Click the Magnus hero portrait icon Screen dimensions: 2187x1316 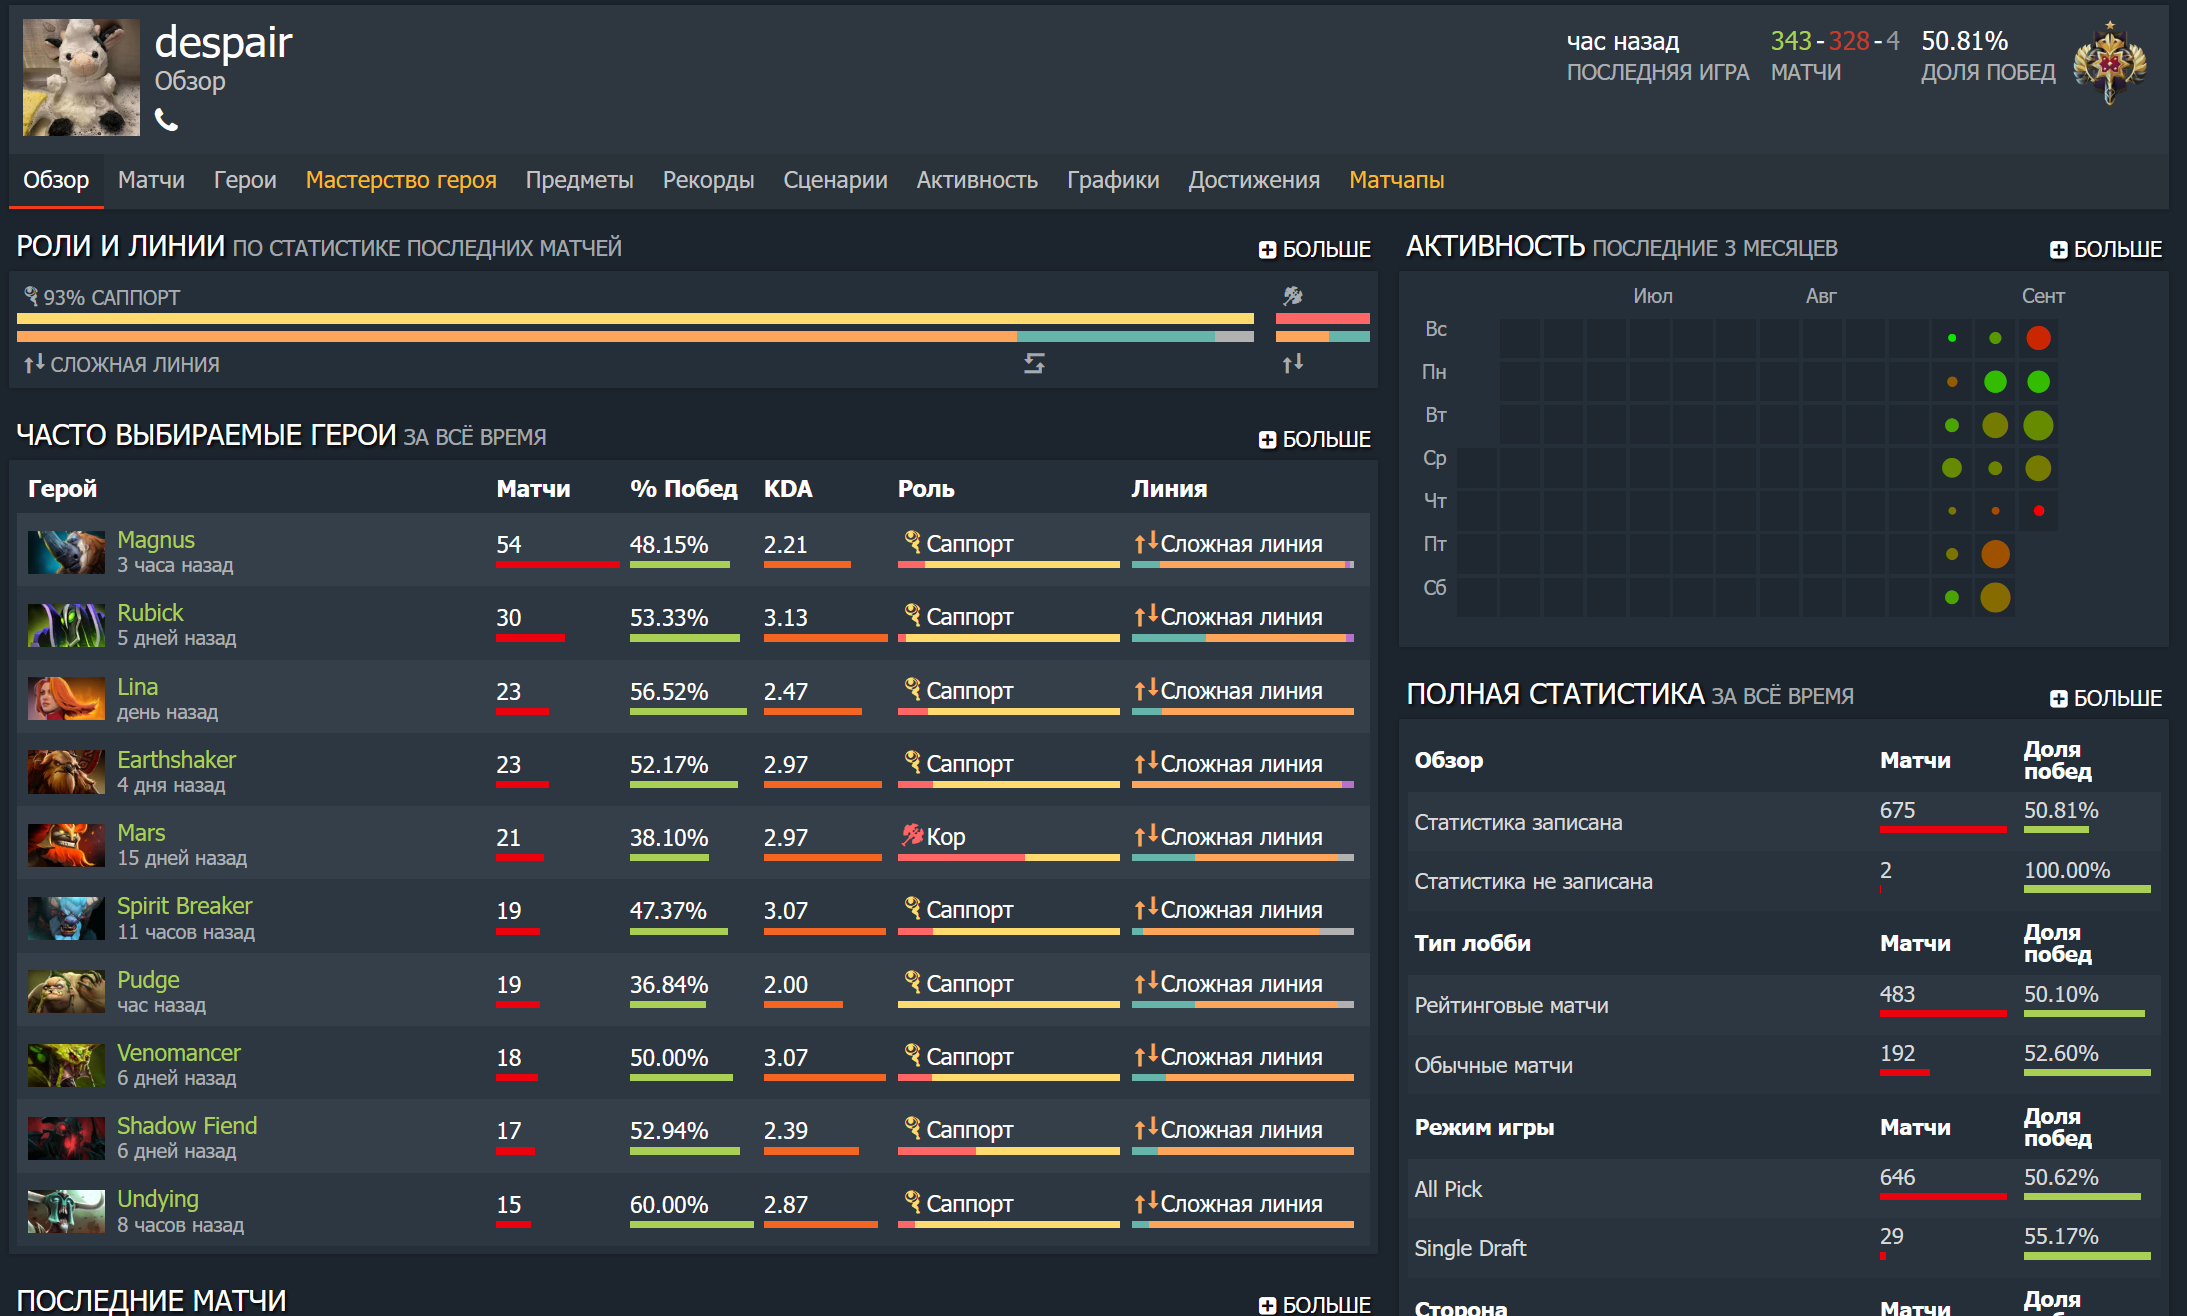[66, 552]
